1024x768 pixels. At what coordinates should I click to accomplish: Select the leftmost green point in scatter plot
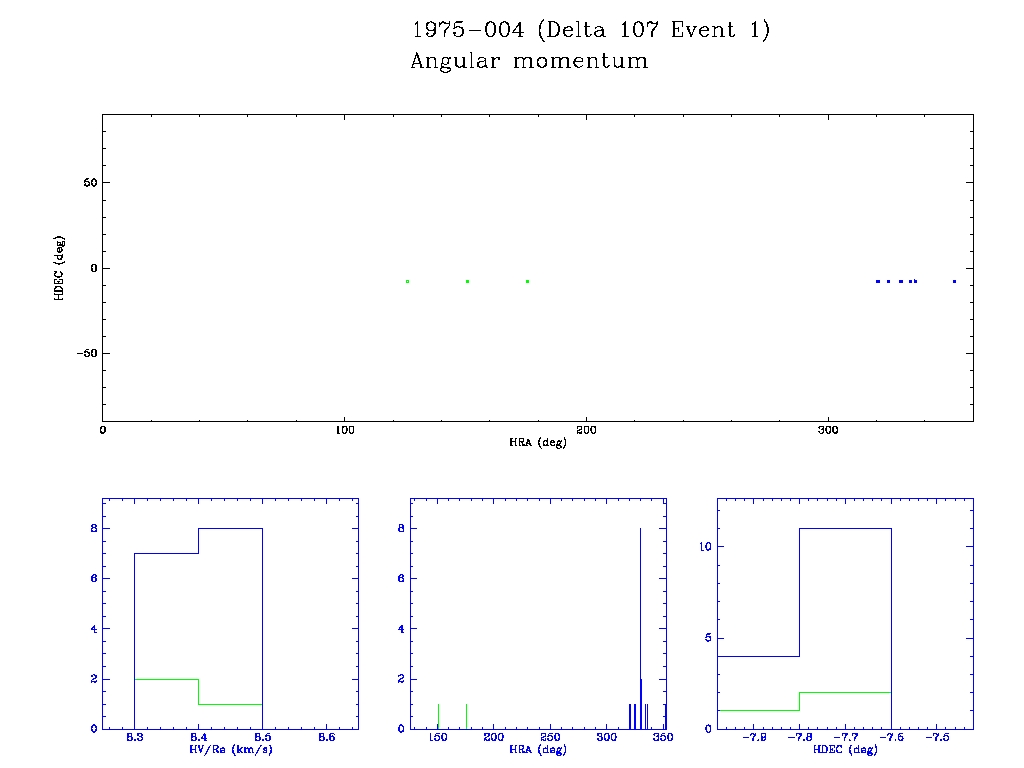pyautogui.click(x=407, y=281)
